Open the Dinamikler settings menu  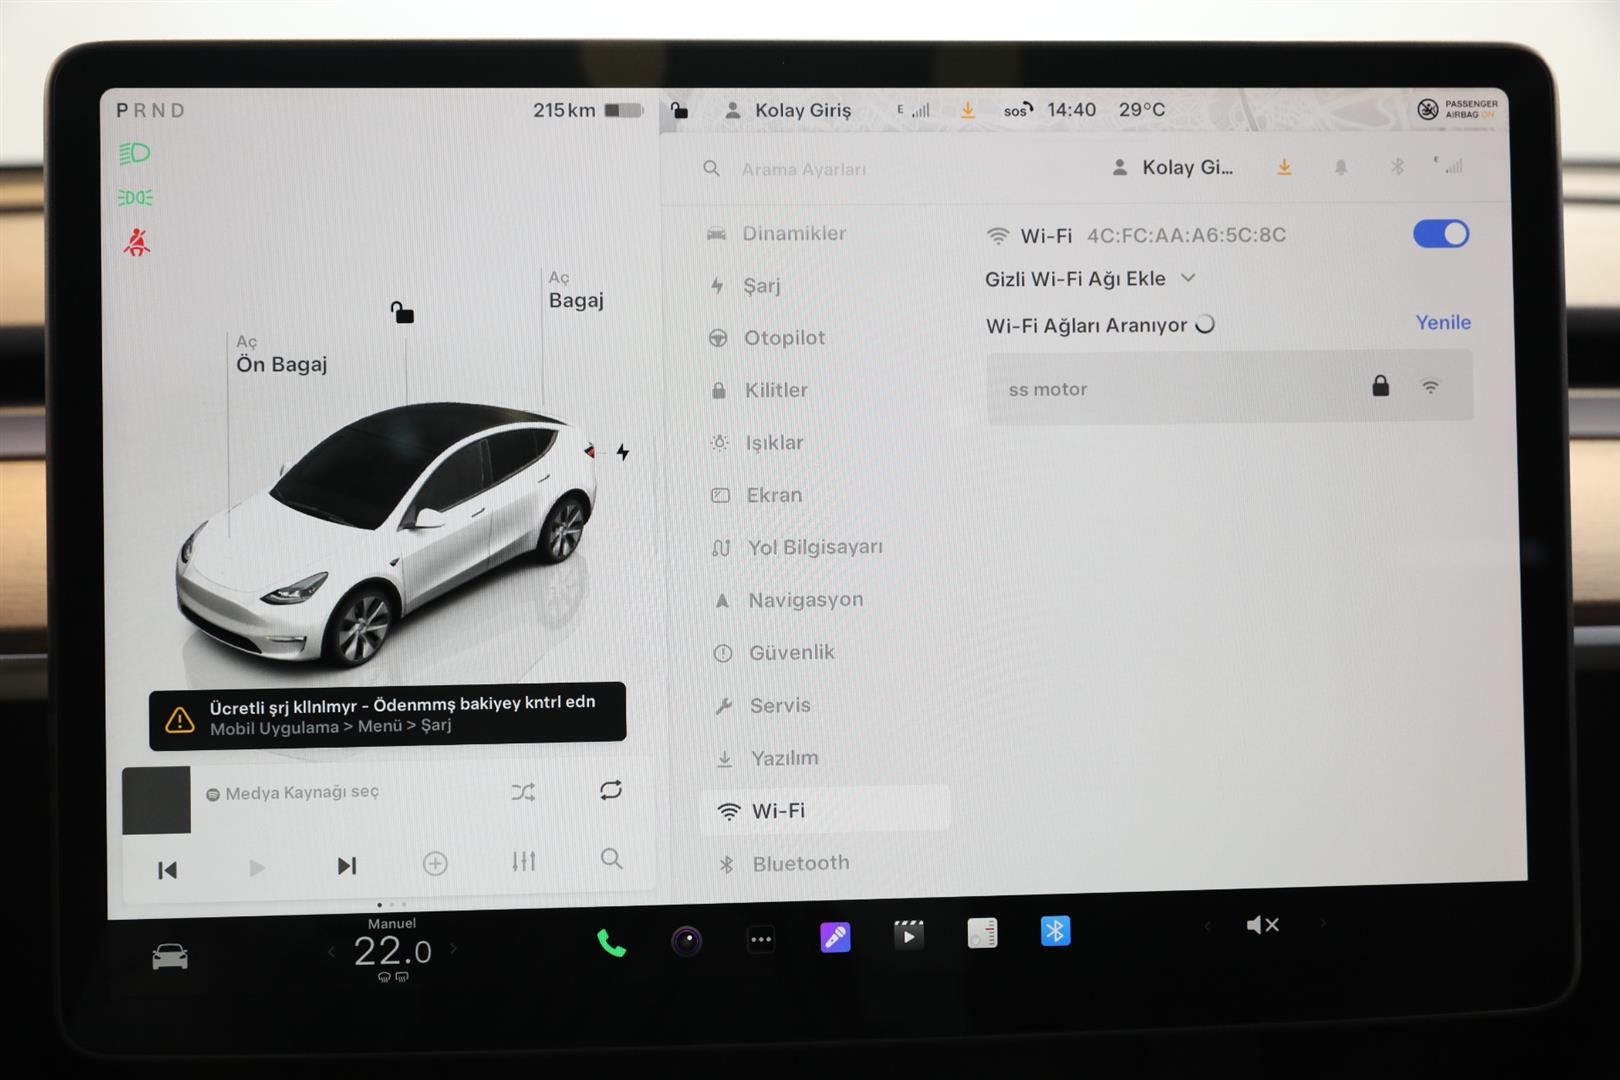[777, 233]
